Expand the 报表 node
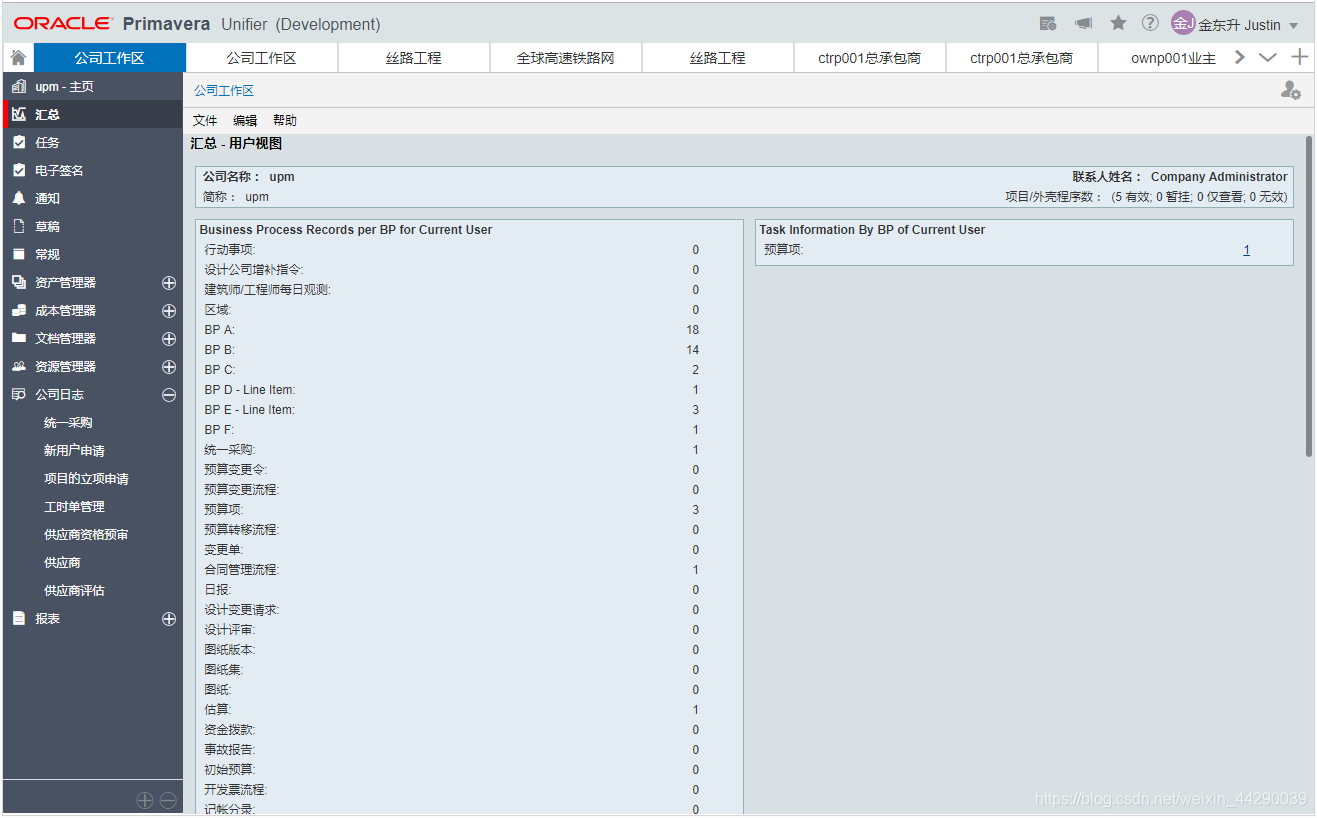This screenshot has width=1317, height=818. click(x=169, y=619)
